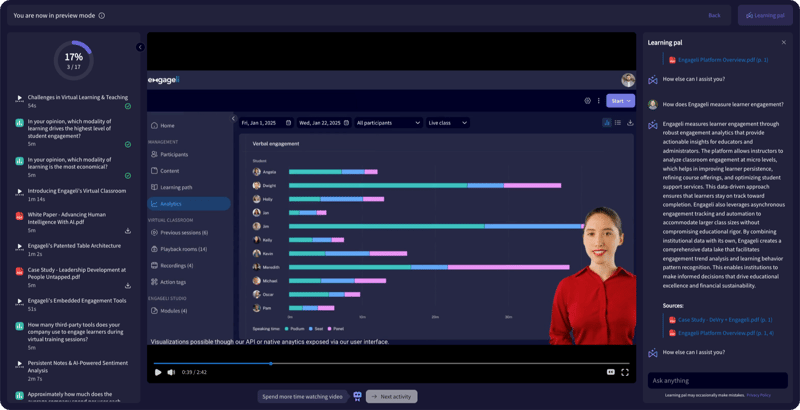Click the 17% progress ring

(x=74, y=61)
